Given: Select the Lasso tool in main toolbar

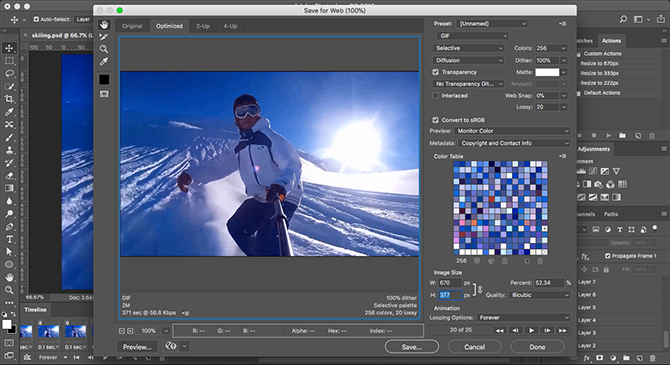Looking at the screenshot, I should (x=9, y=74).
